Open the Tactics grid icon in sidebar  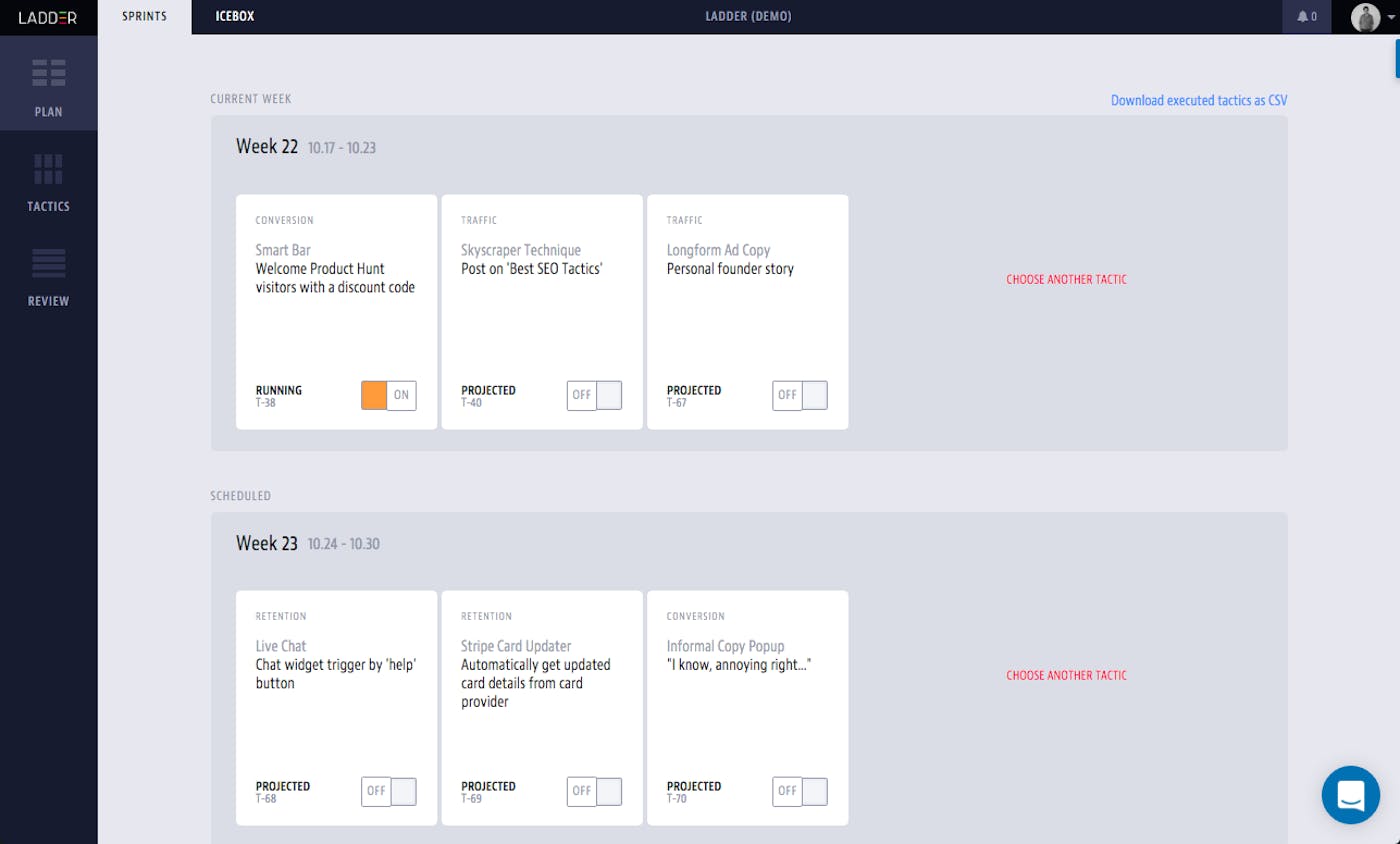(48, 169)
